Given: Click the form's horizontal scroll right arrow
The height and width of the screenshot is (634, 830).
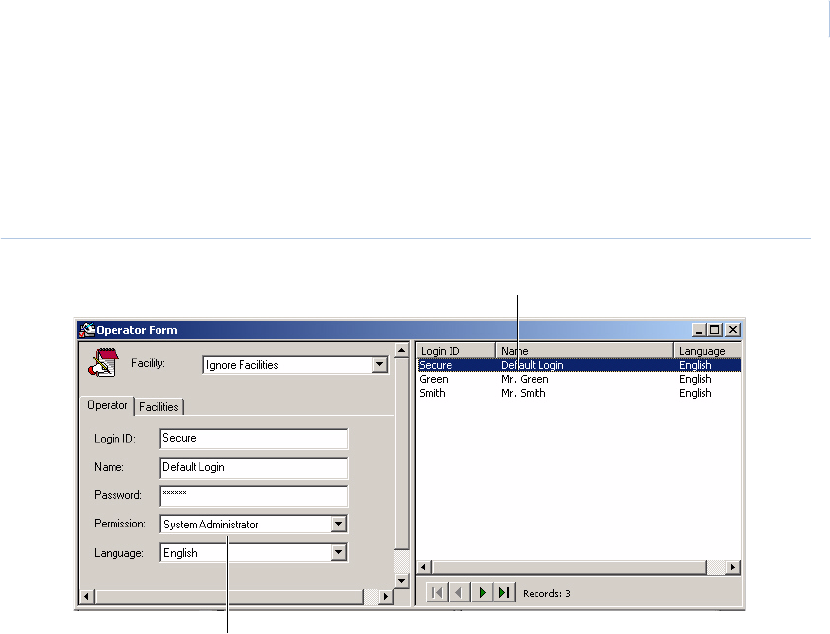Looking at the screenshot, I should [x=386, y=596].
